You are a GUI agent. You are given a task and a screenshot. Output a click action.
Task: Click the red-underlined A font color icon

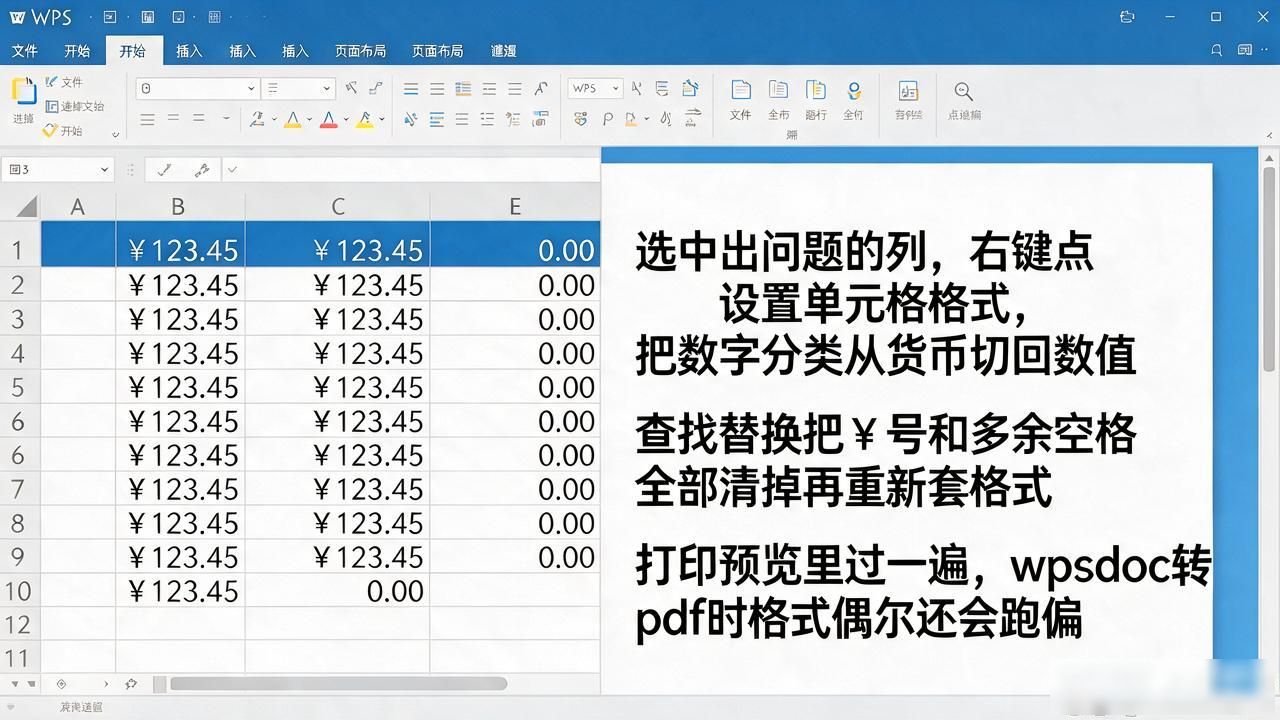pyautogui.click(x=329, y=120)
